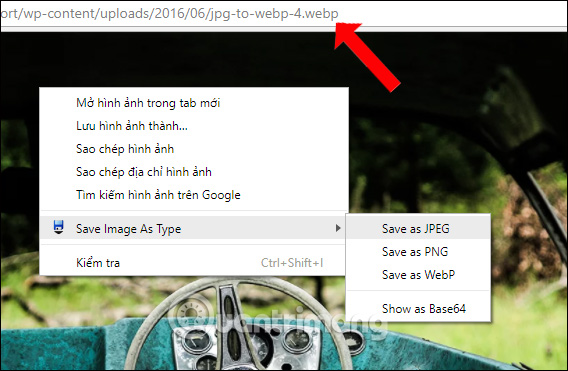The height and width of the screenshot is (371, 568).
Task: Open image in new tab (Mở hình ảnh trong tab mới)
Action: pyautogui.click(x=194, y=103)
